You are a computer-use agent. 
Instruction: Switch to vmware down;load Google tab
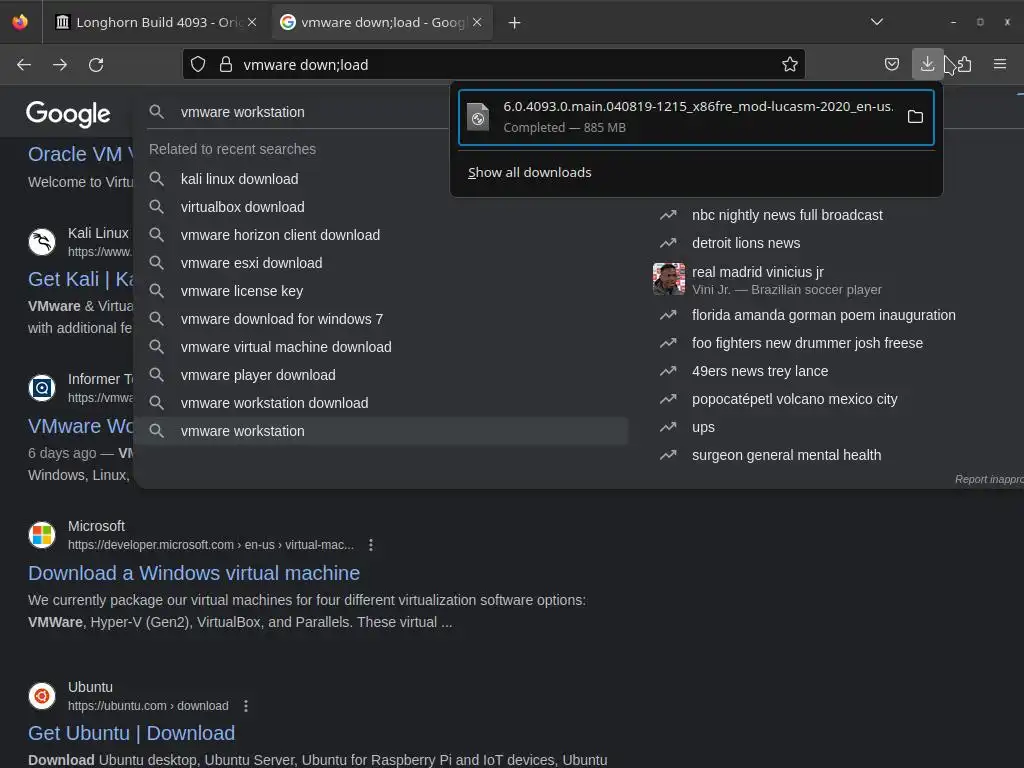point(382,22)
